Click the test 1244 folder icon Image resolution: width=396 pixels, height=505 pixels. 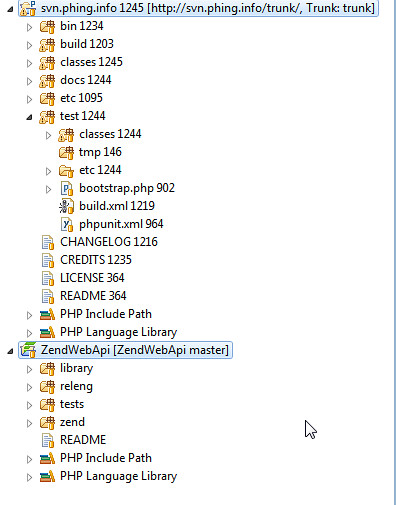point(47,117)
